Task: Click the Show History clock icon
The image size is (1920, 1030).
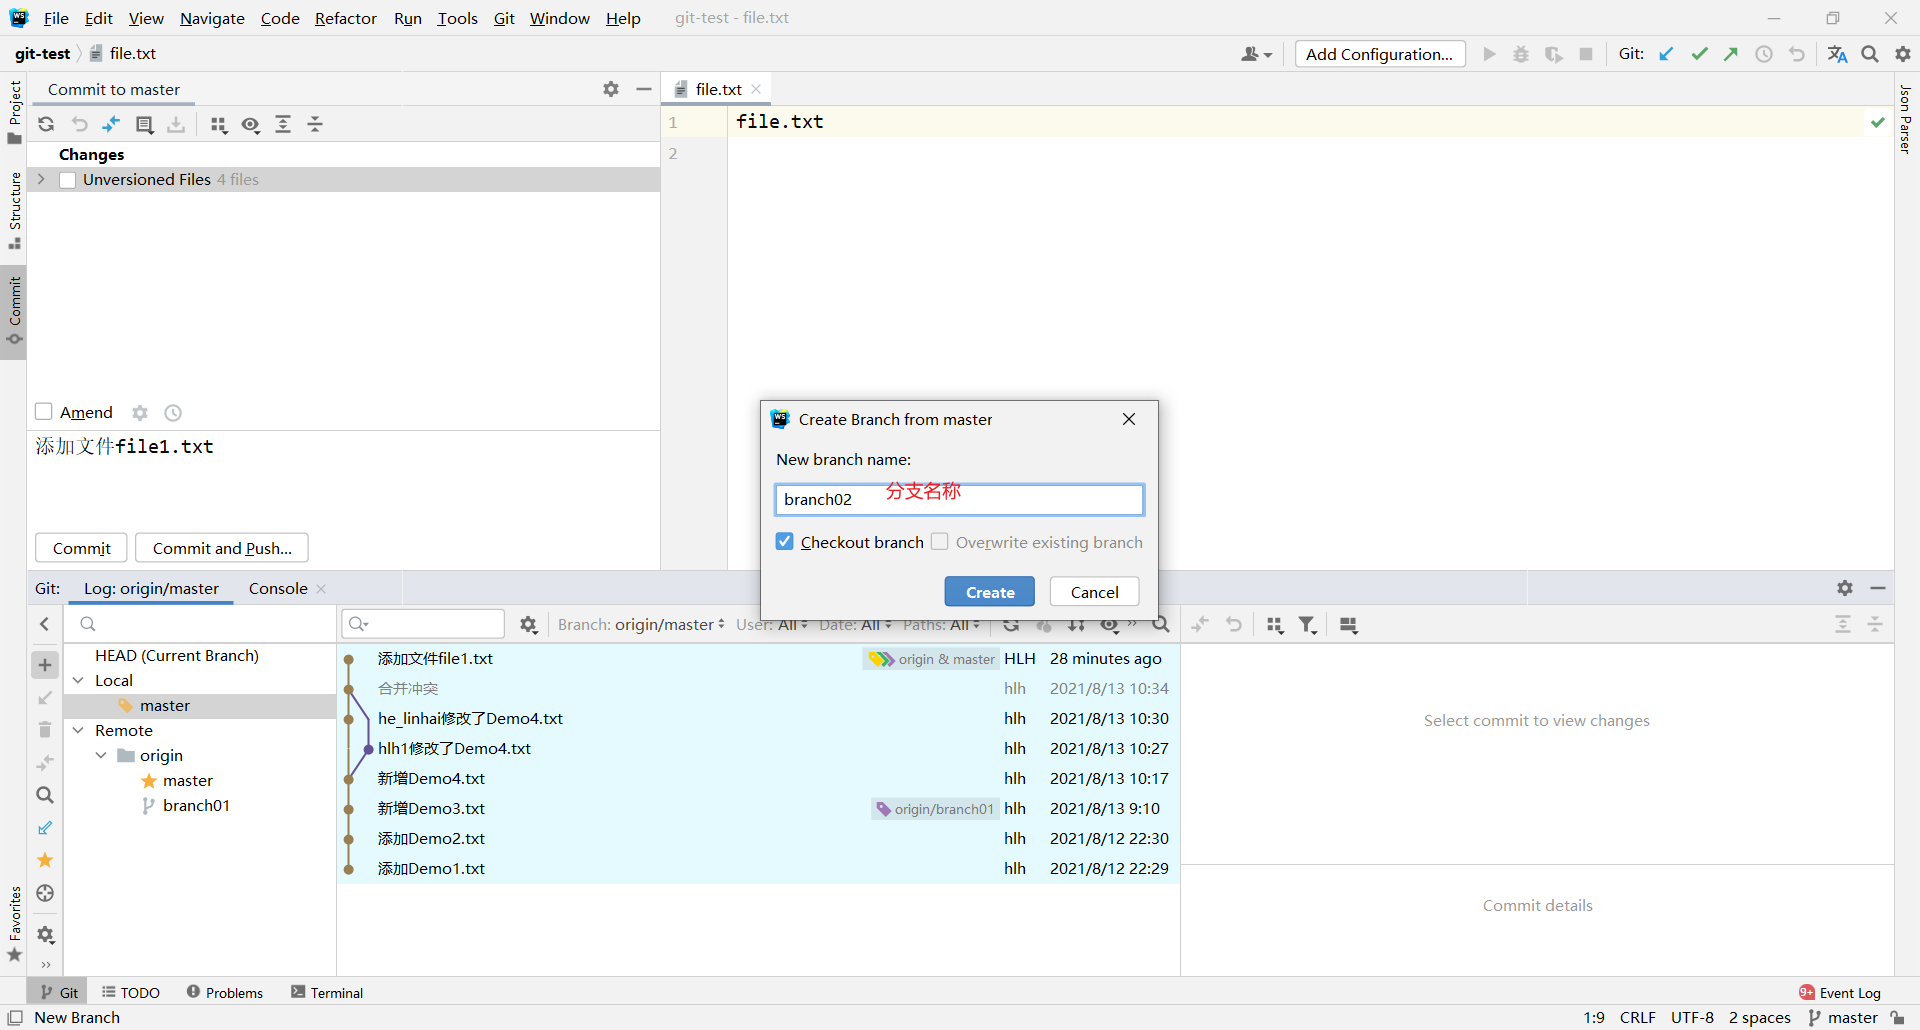Action: (x=1765, y=53)
